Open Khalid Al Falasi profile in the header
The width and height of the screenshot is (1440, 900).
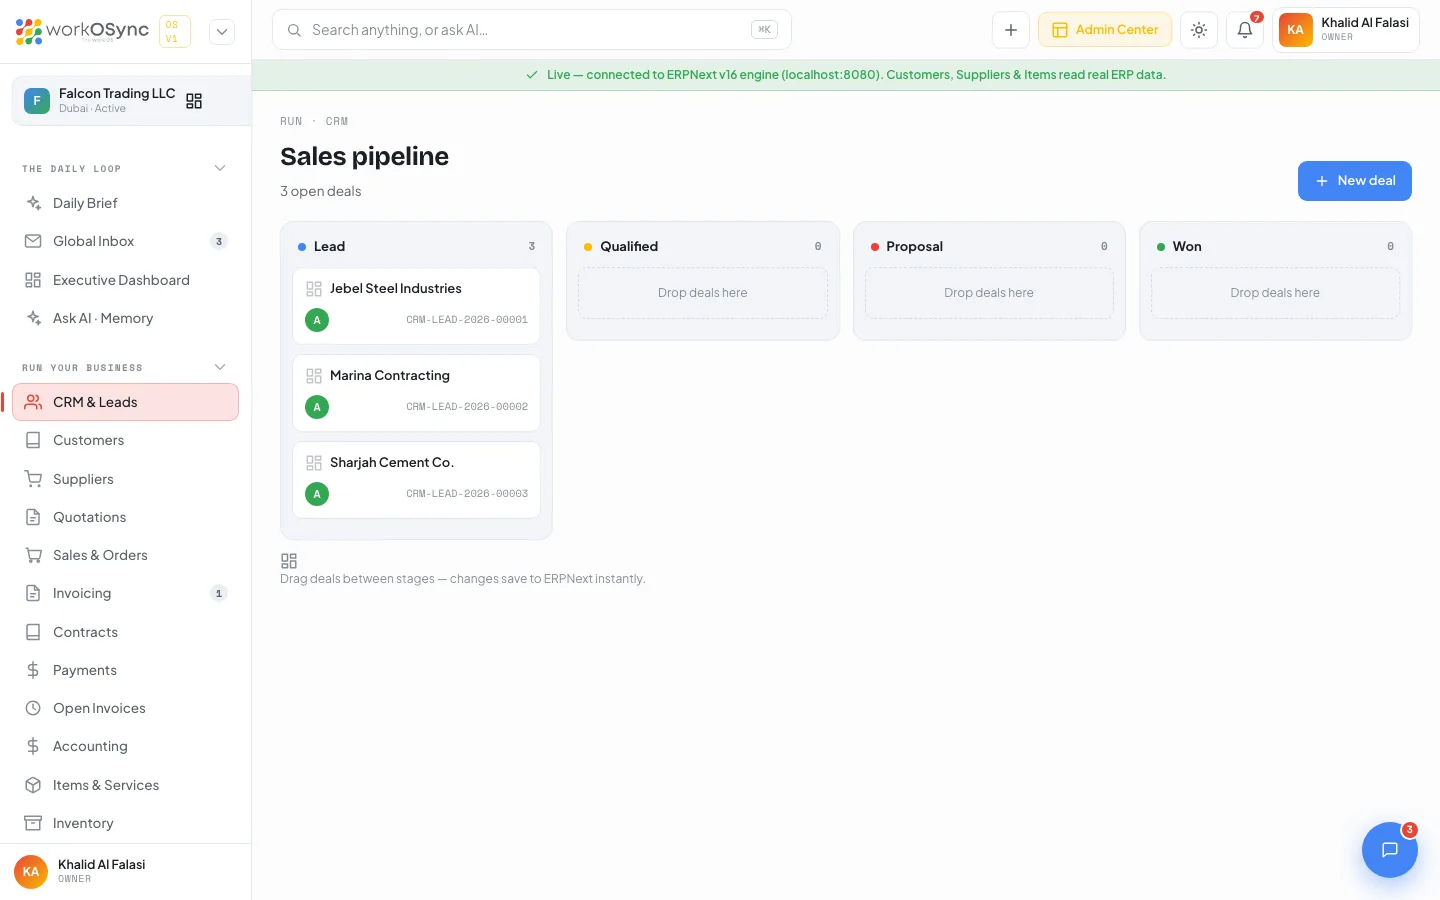[1346, 30]
